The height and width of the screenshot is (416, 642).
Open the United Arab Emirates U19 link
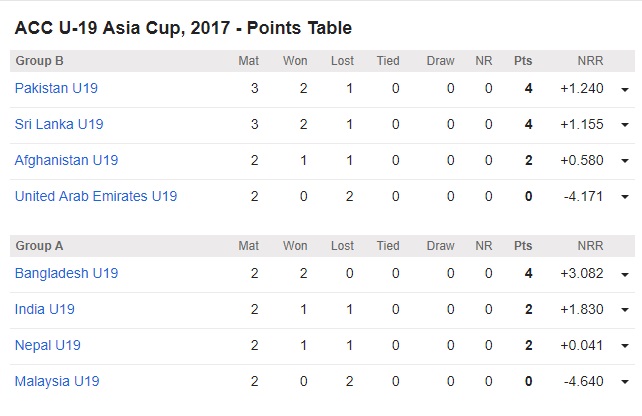click(x=96, y=197)
